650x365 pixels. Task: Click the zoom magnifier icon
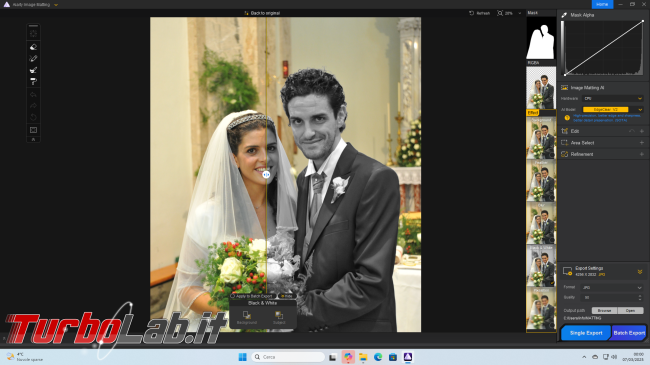(x=500, y=13)
